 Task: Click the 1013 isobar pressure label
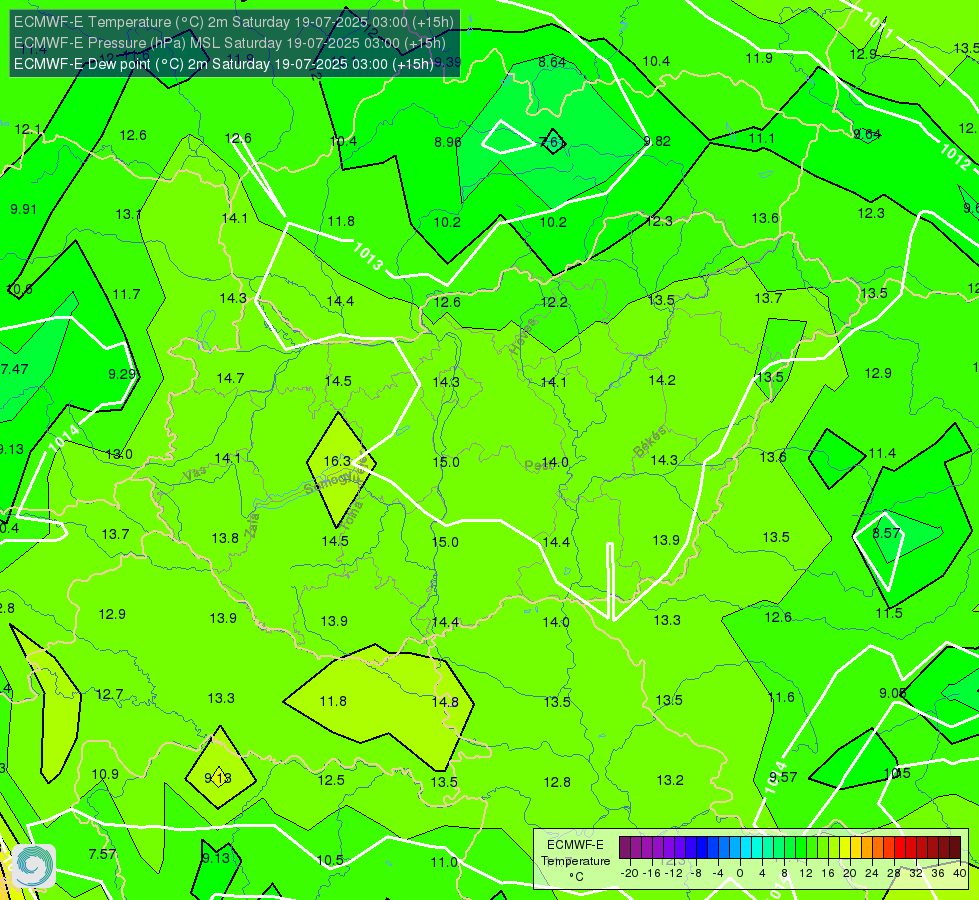point(368,256)
